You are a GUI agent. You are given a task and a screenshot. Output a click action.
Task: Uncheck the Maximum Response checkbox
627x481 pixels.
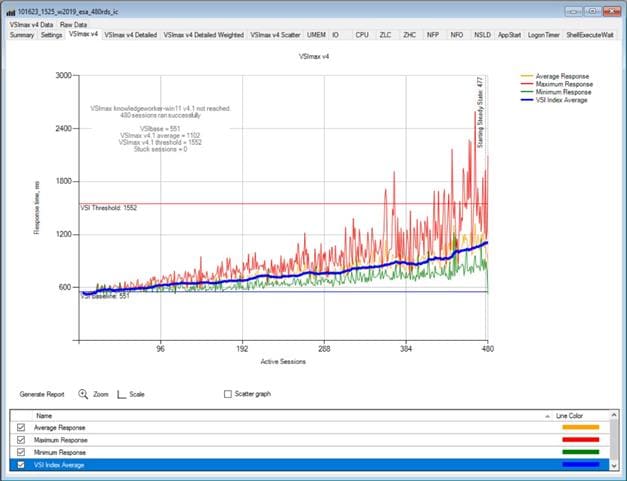tap(21, 440)
